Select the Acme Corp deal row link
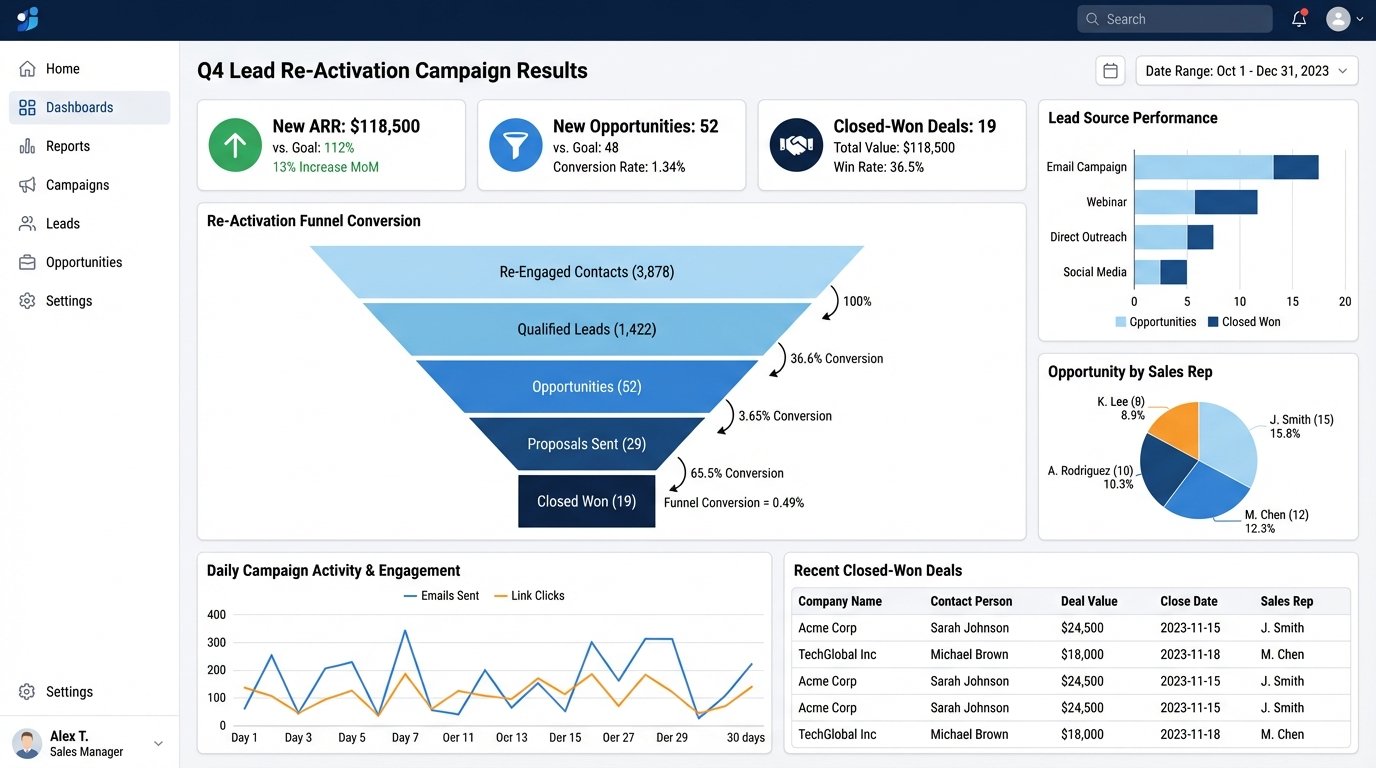The height and width of the screenshot is (768, 1376). 826,627
